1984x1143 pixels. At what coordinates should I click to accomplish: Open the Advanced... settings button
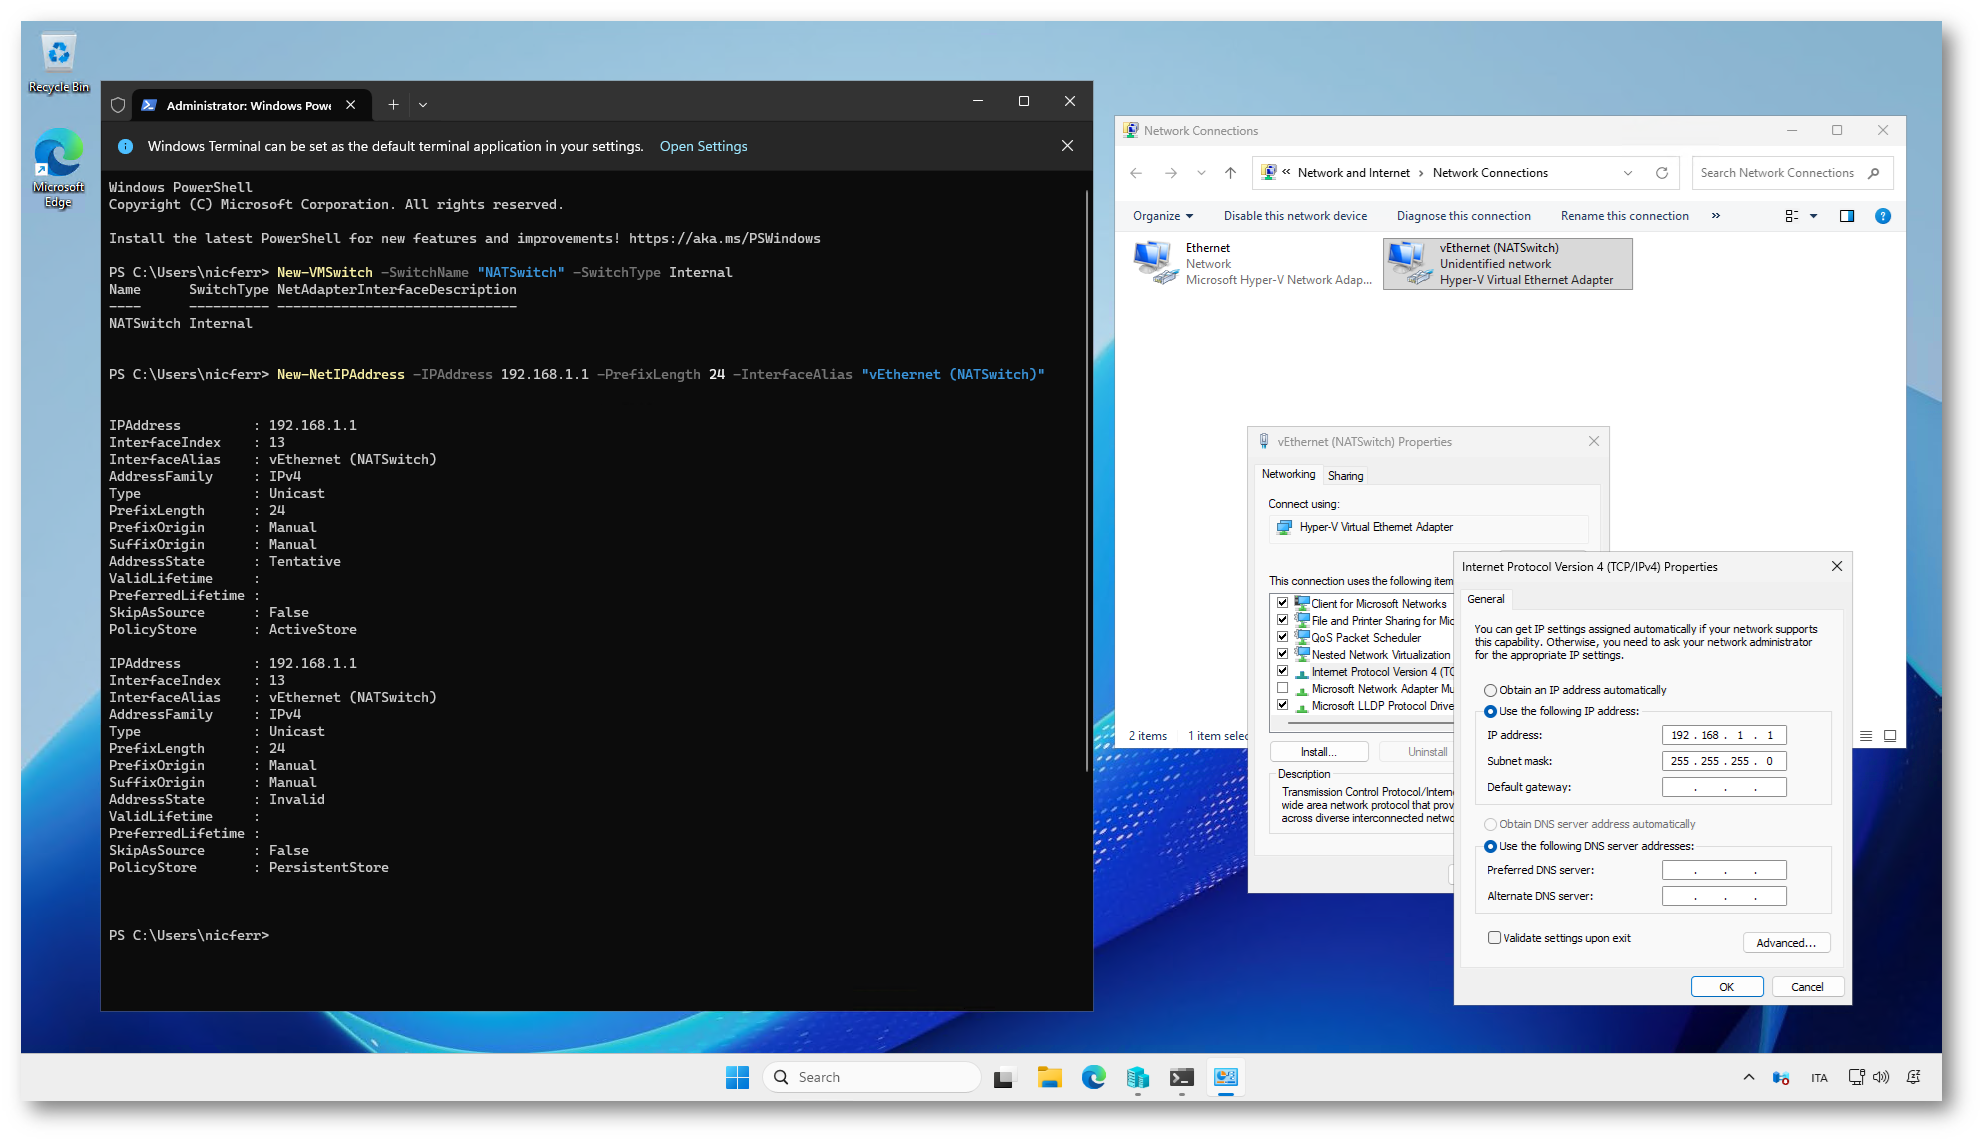(1785, 943)
